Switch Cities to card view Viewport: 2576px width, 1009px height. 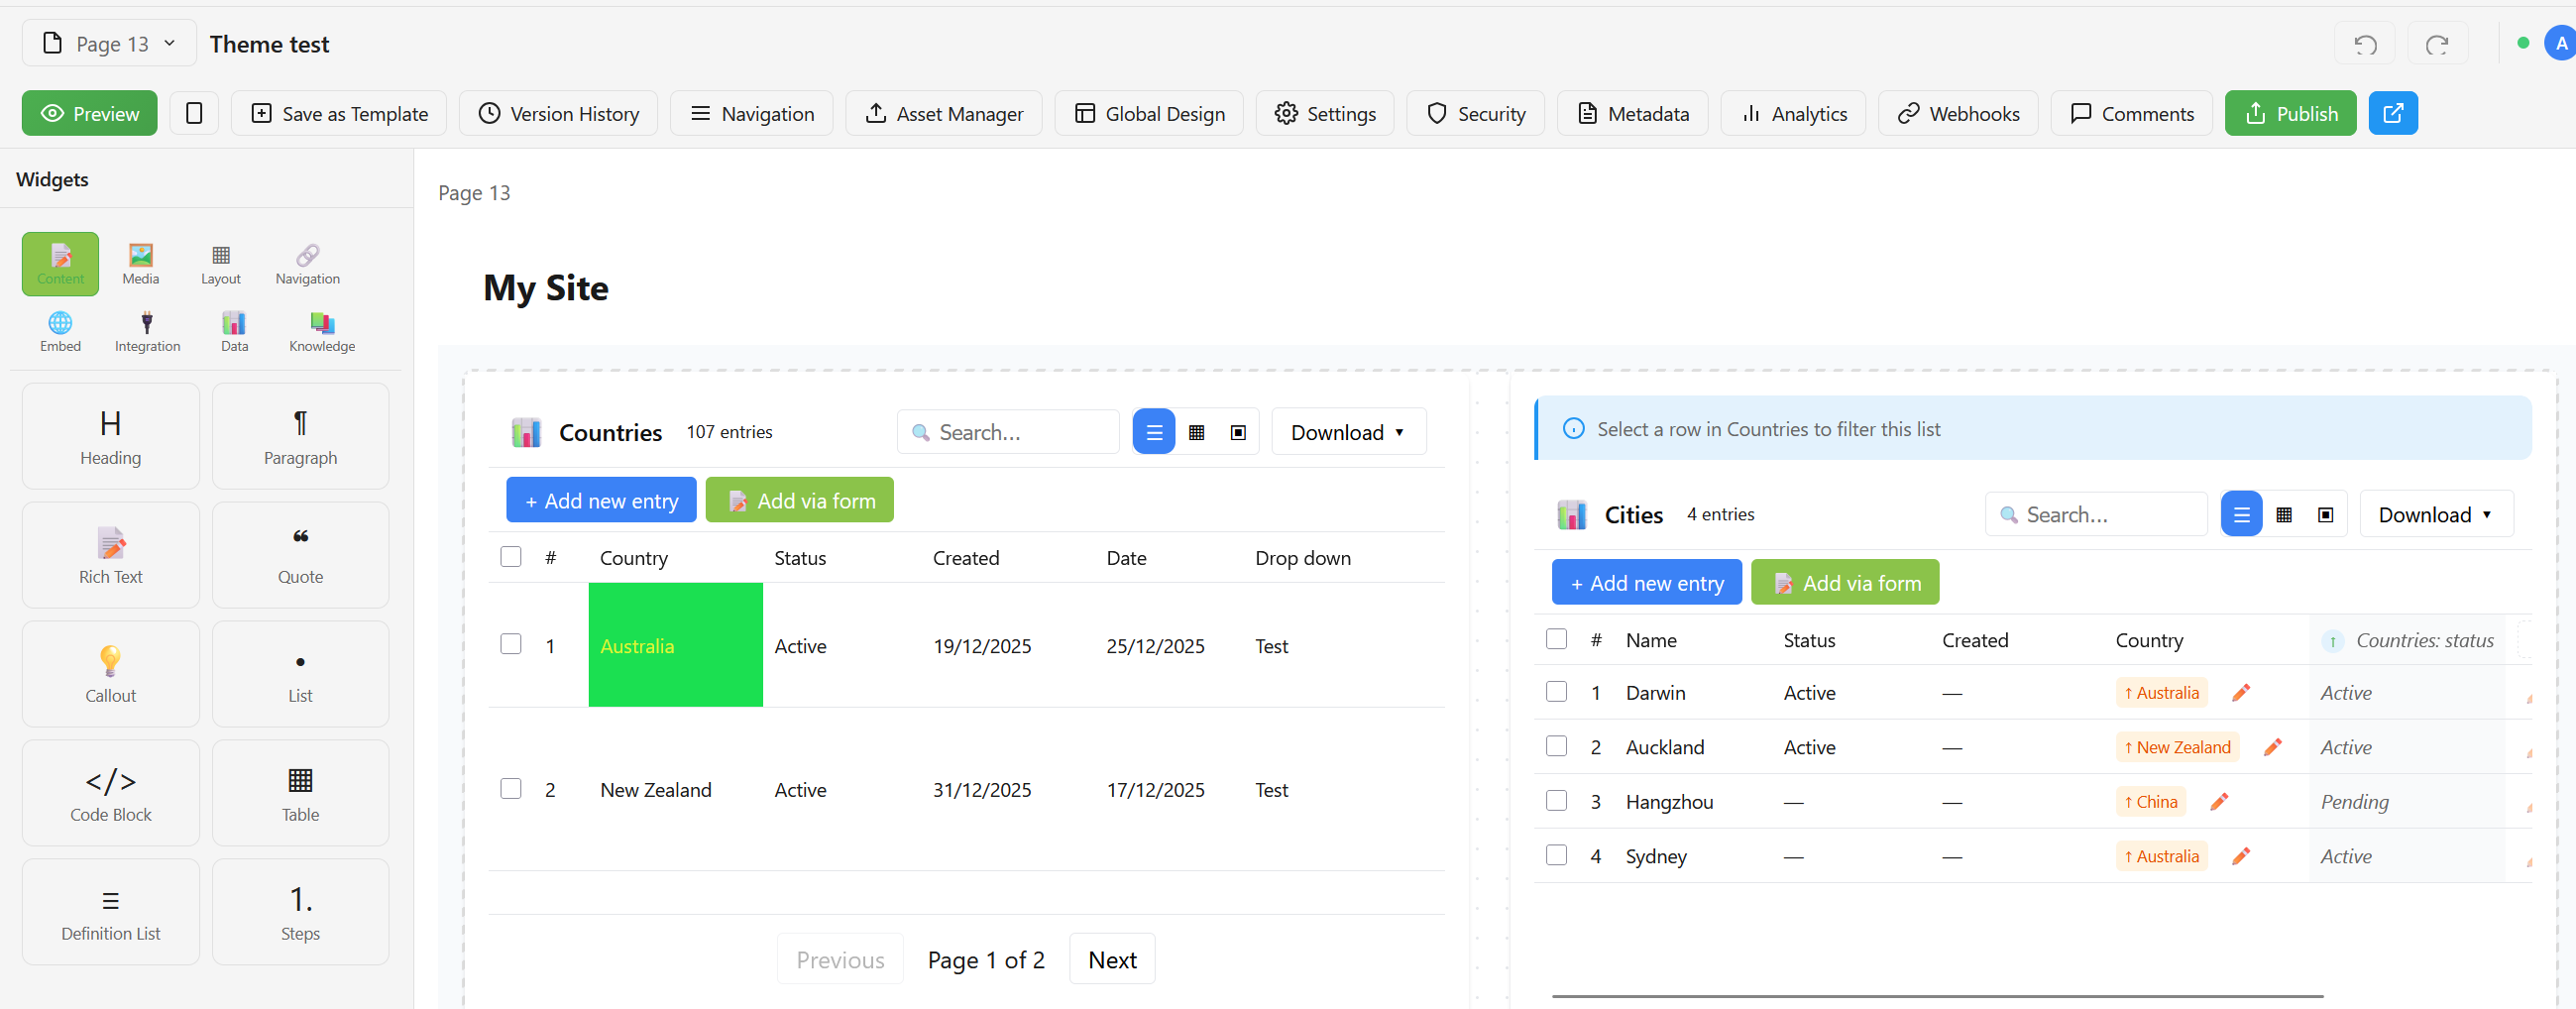click(2326, 514)
